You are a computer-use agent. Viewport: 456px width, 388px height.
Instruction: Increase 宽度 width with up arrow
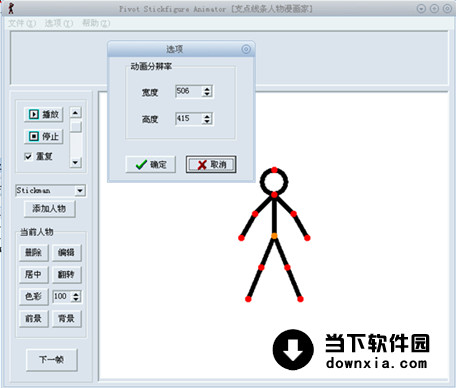[x=207, y=89]
